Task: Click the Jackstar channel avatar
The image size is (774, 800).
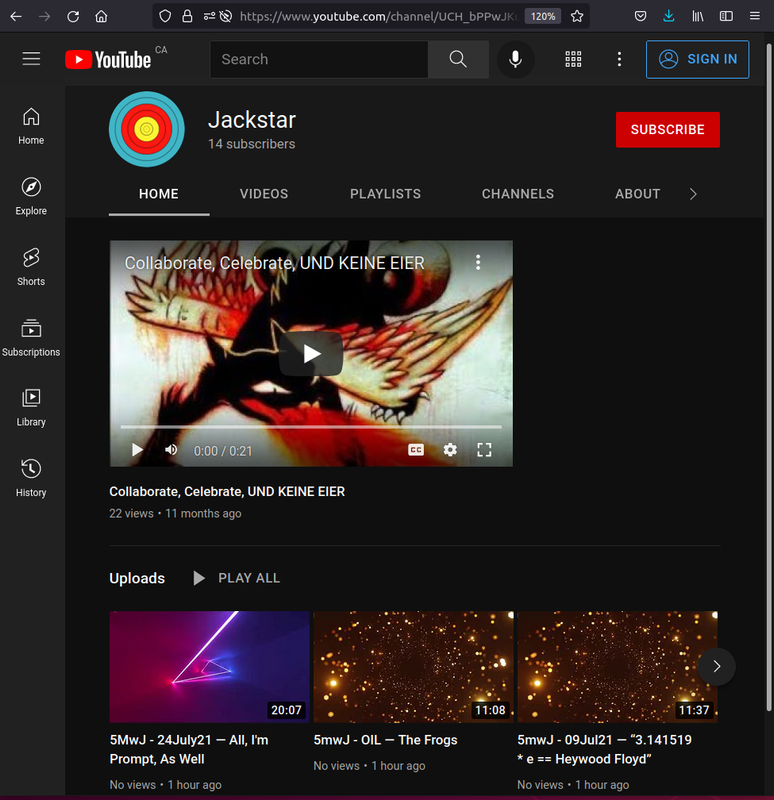Action: (x=147, y=129)
